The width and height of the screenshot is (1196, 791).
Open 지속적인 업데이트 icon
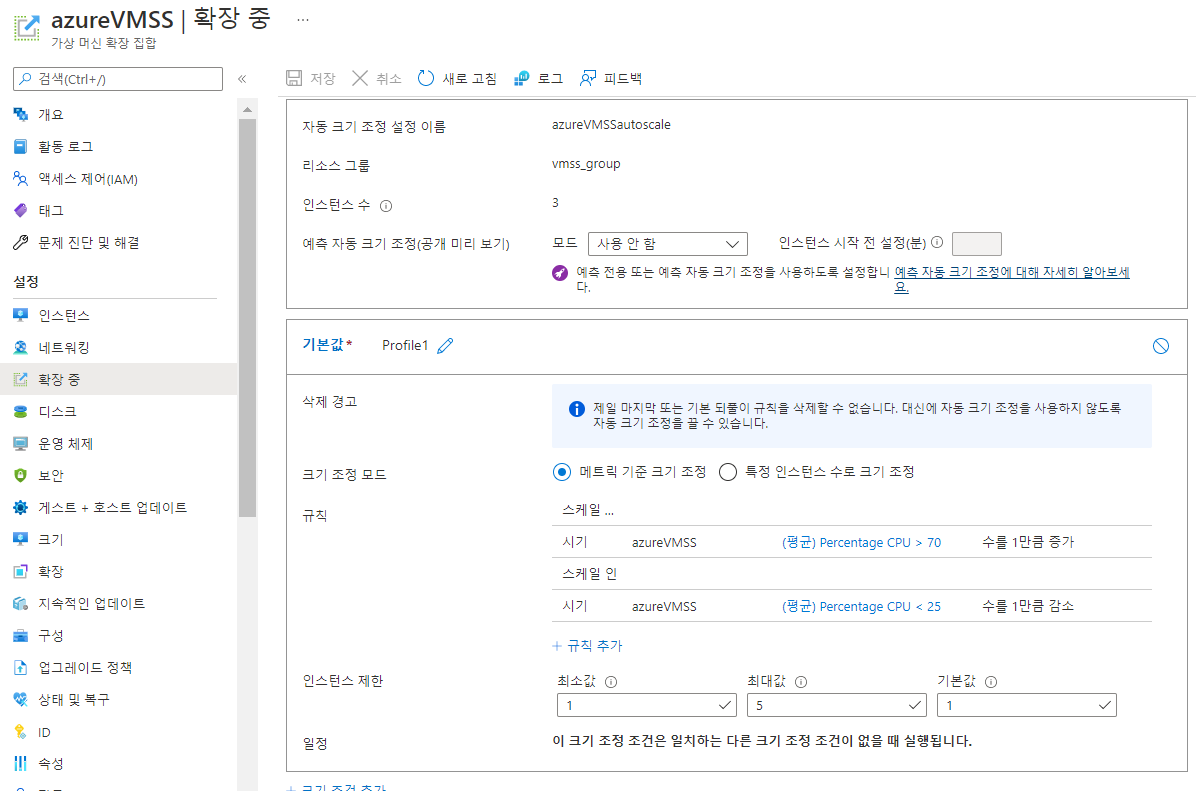(x=21, y=603)
